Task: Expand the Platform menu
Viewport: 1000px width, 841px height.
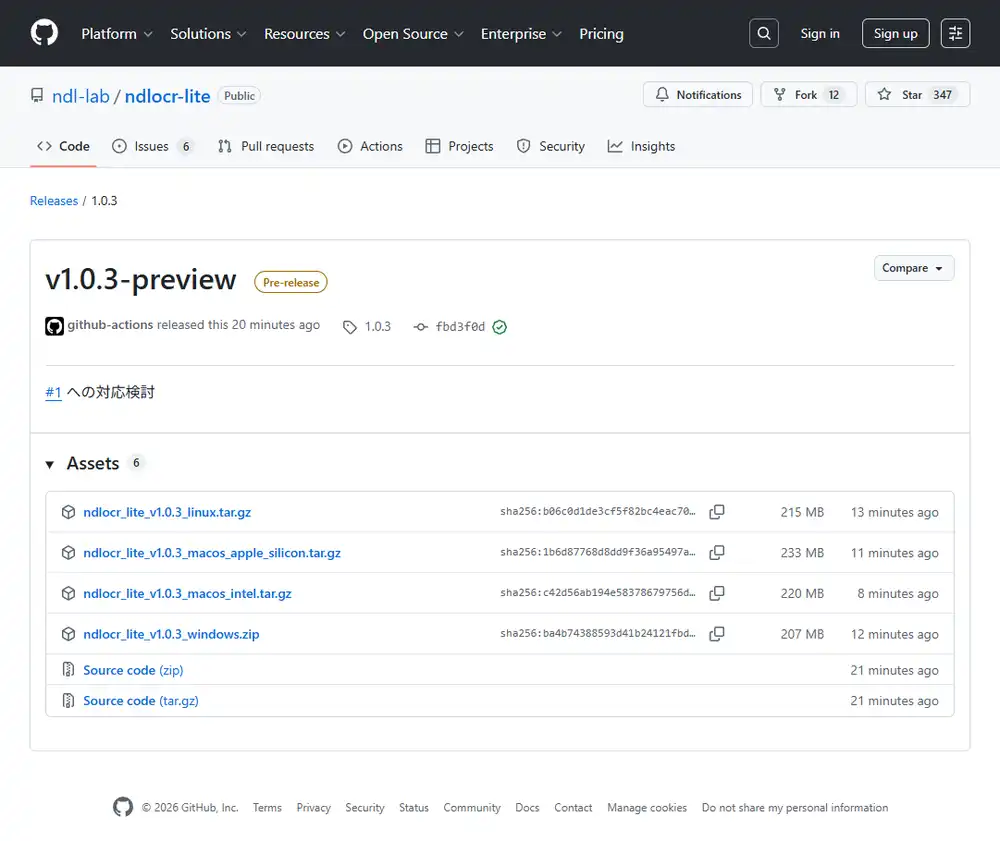Action: 116,34
